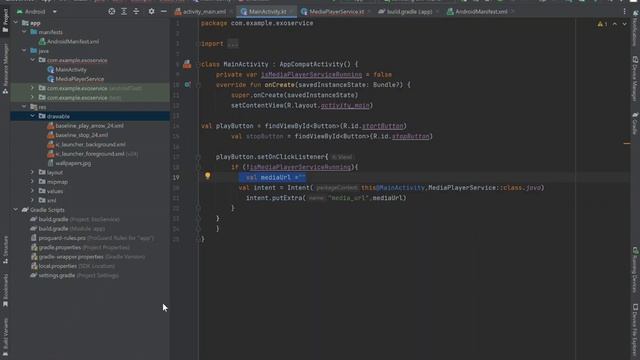Open Project panel gear options

pos(151,11)
